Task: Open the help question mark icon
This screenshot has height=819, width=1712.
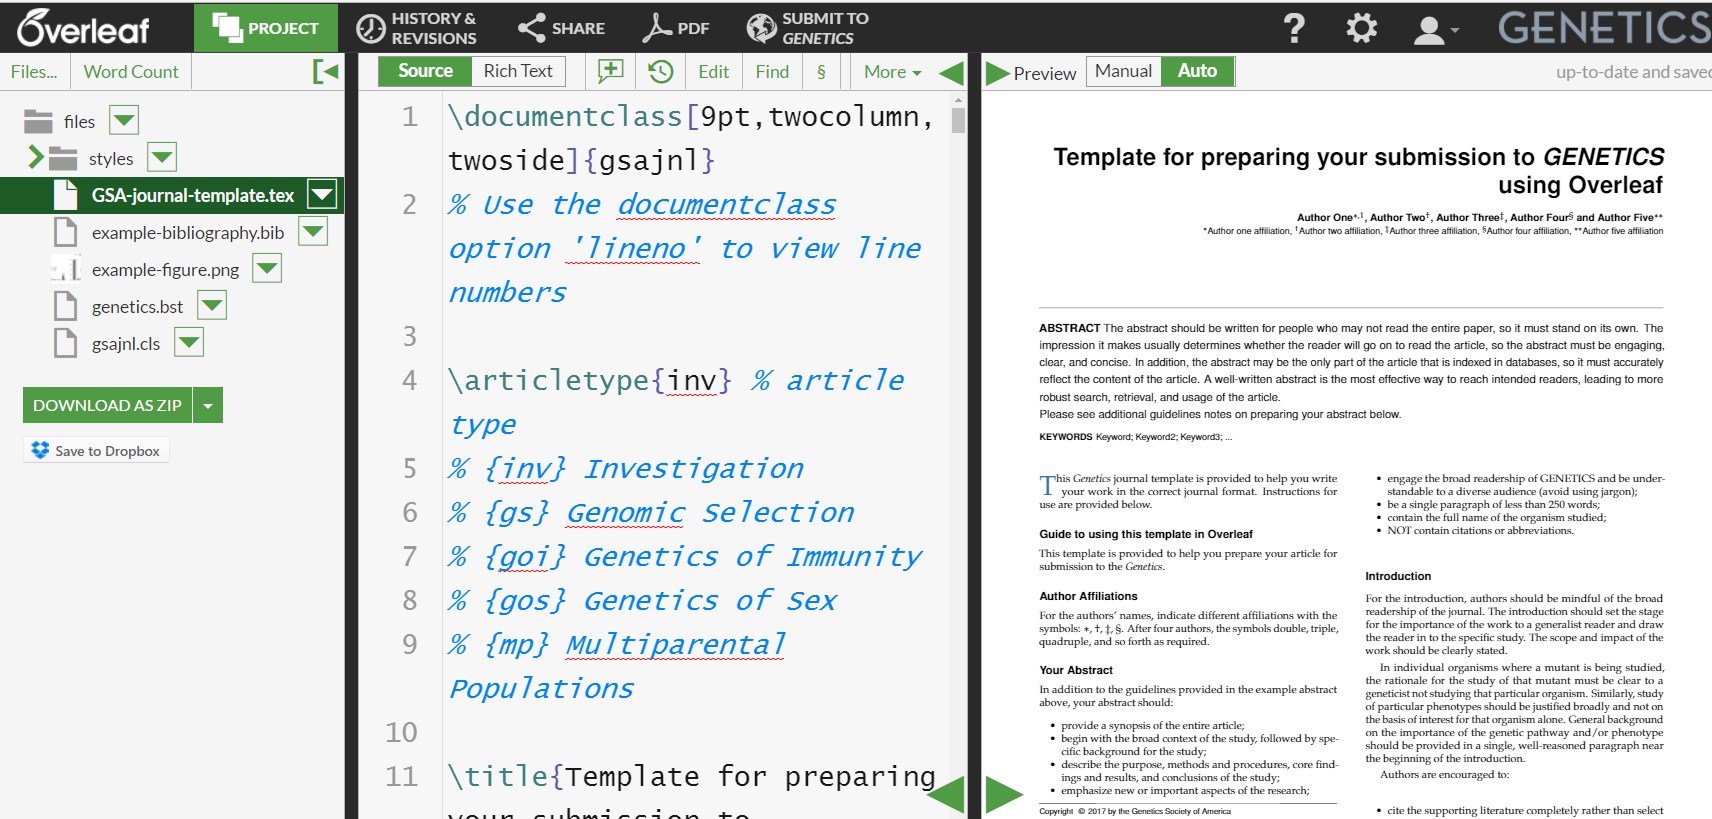Action: 1294,28
